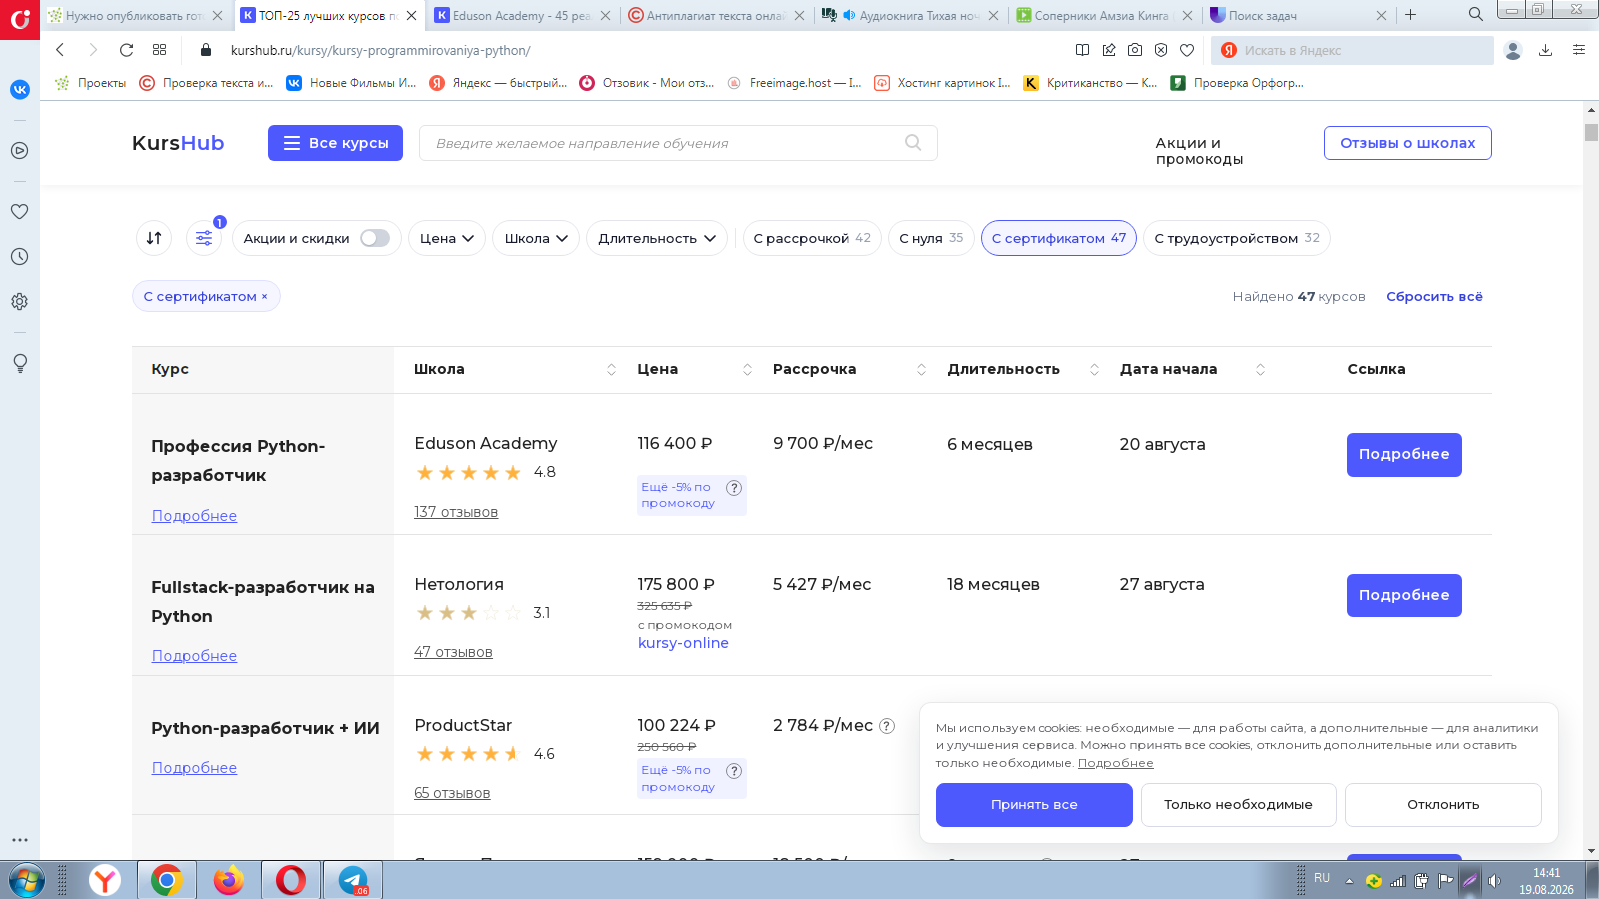1599x899 pixels.
Task: Expand the Длительность filter dropdown
Action: click(657, 238)
